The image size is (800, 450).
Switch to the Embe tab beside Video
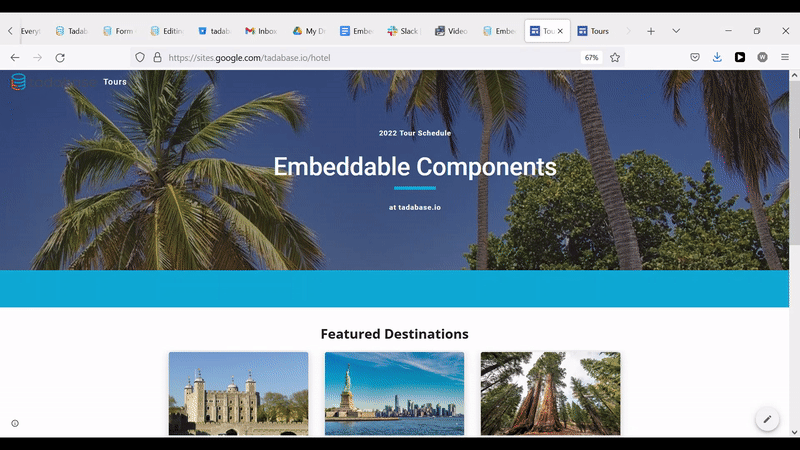pyautogui.click(x=499, y=31)
